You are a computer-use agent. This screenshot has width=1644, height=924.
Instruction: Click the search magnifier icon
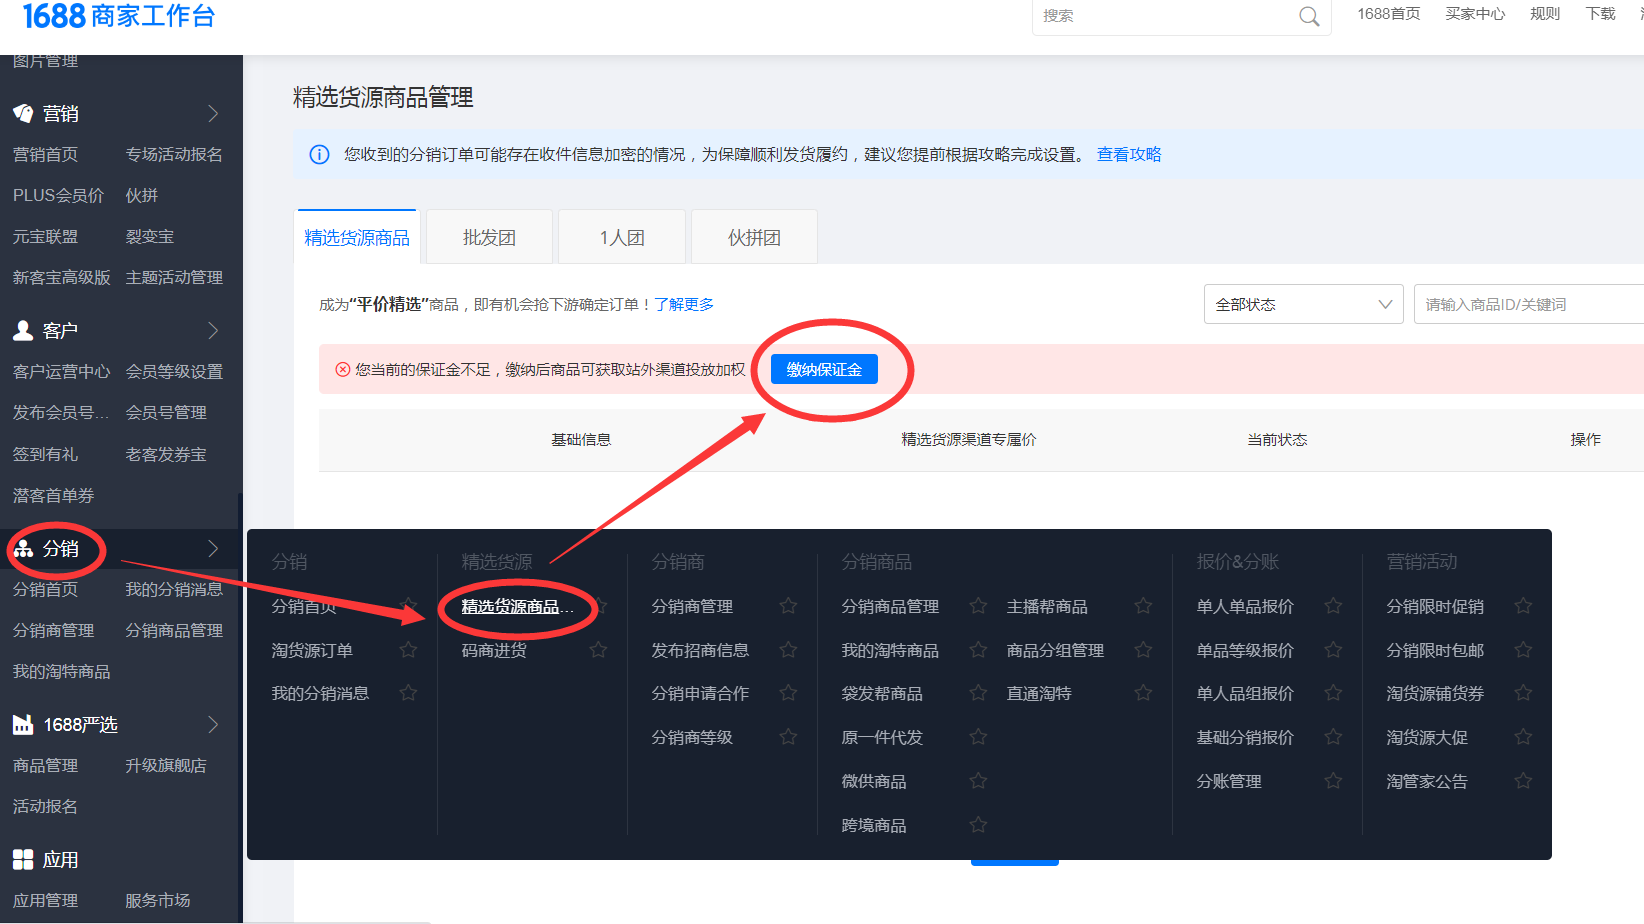pyautogui.click(x=1309, y=16)
